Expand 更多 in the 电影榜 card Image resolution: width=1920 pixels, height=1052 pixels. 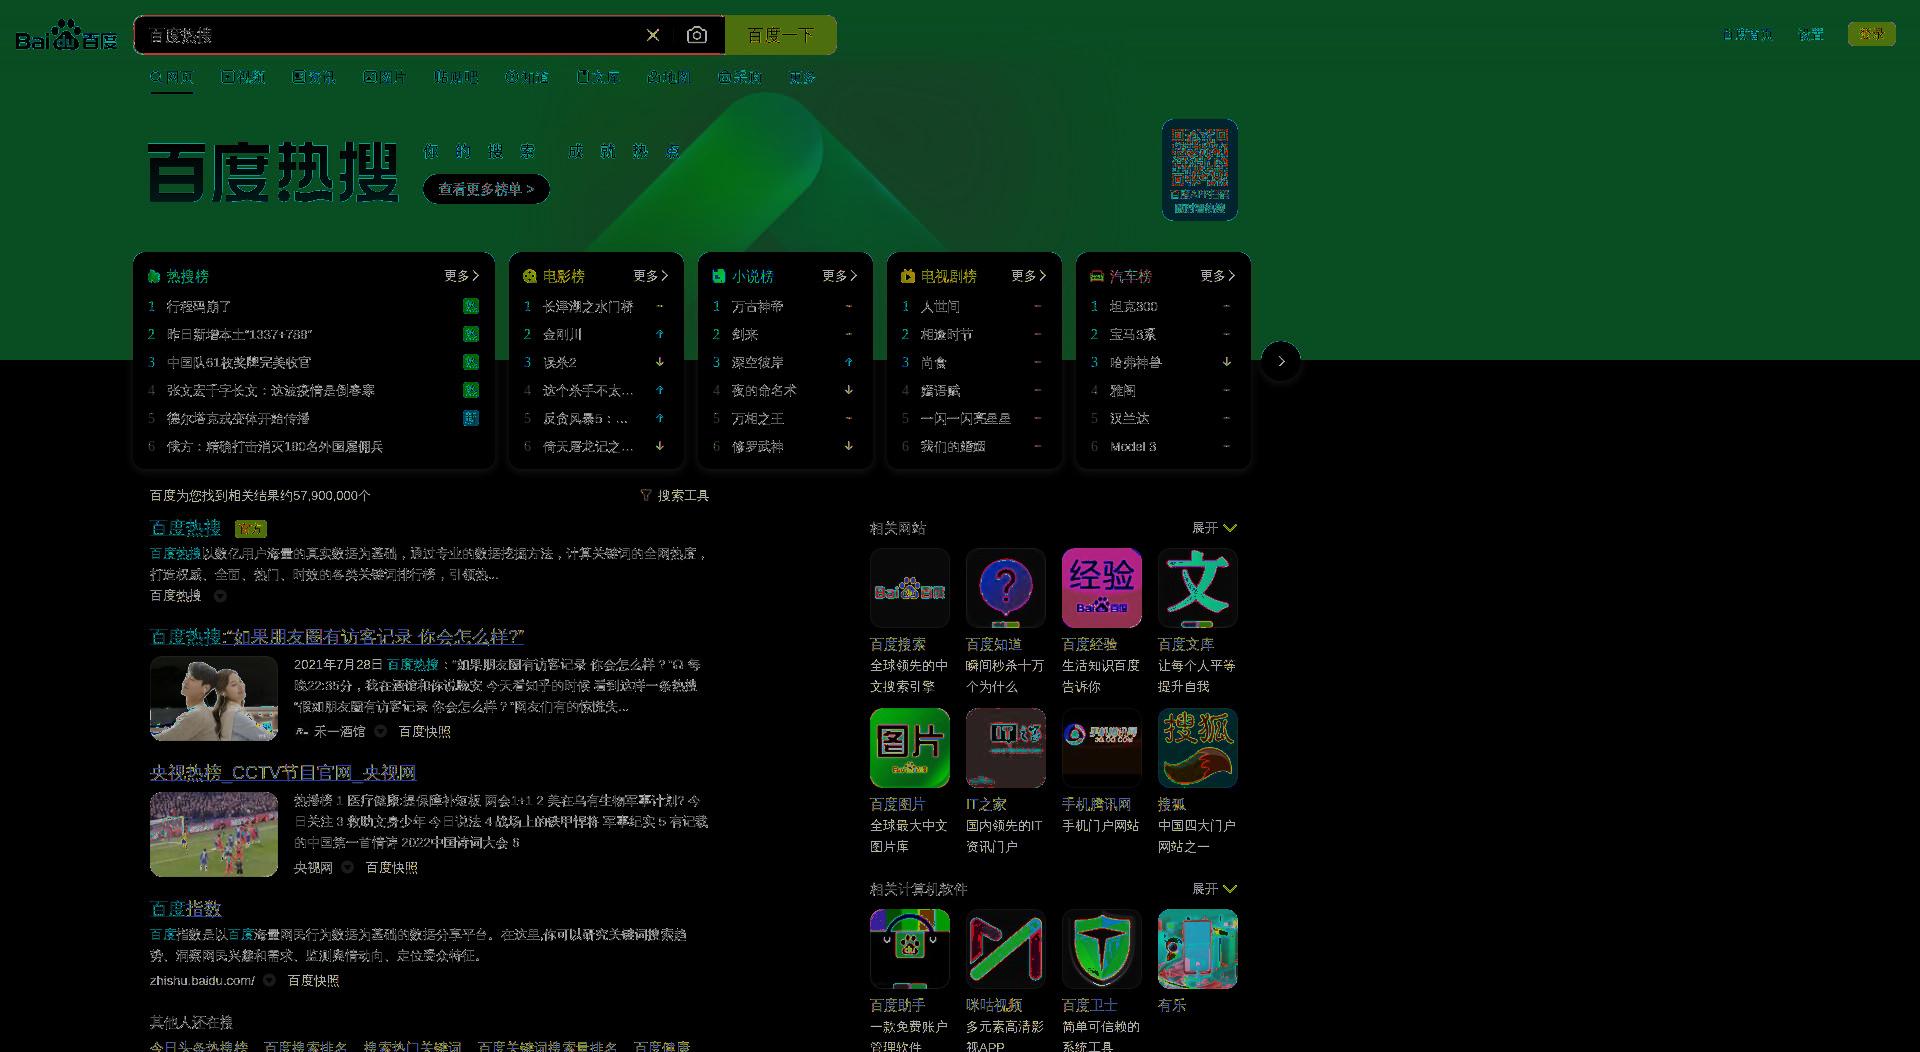[650, 276]
